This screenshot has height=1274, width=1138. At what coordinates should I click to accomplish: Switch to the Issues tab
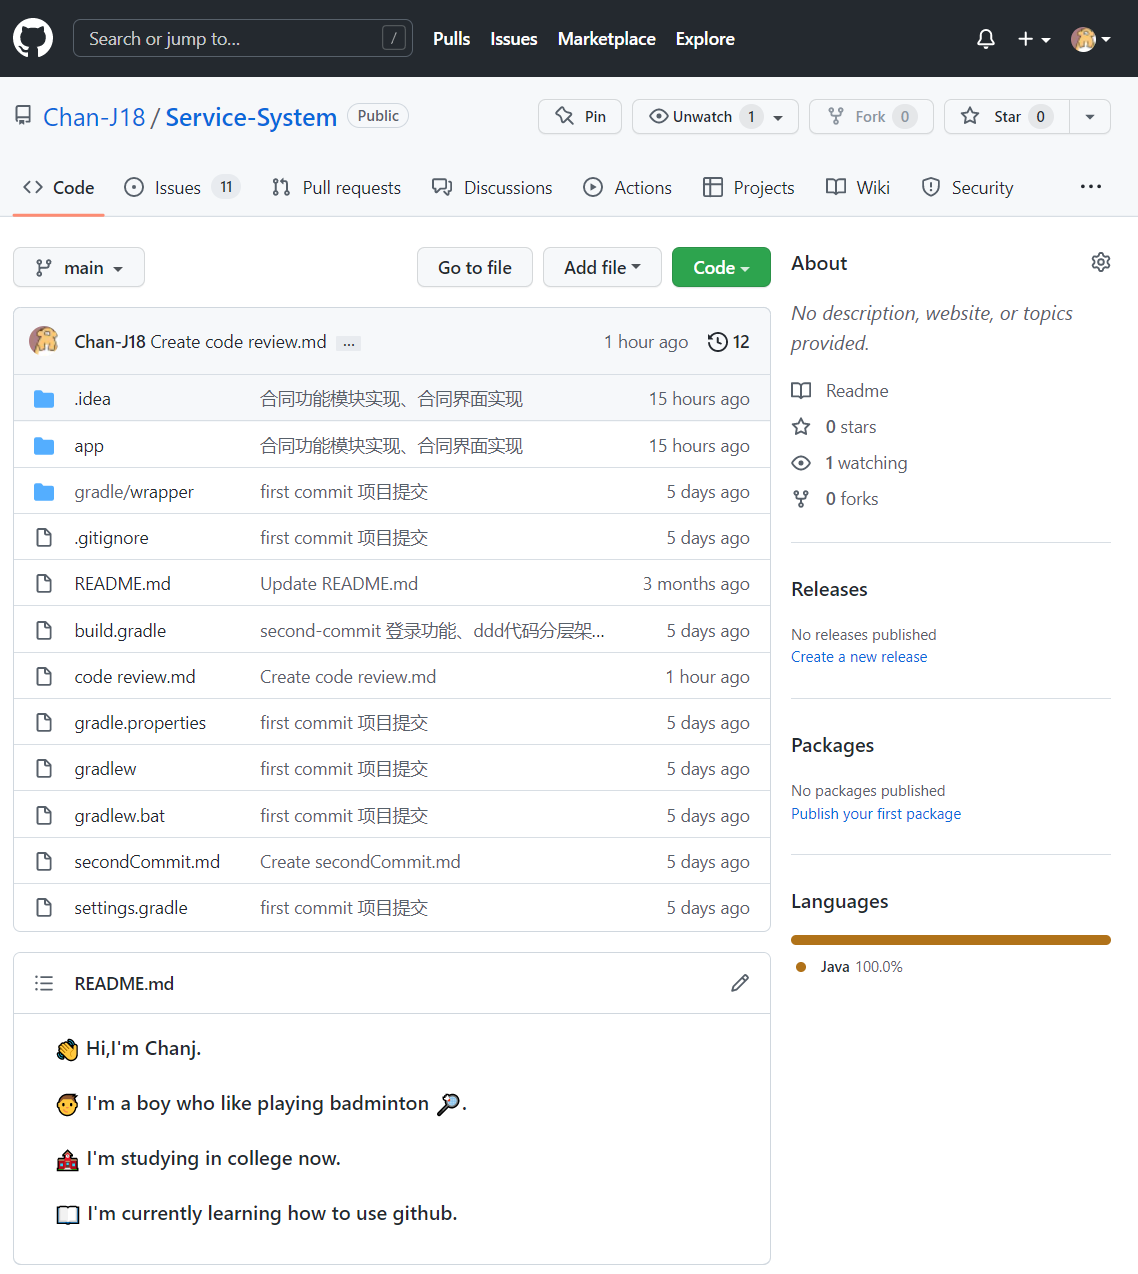tap(182, 188)
